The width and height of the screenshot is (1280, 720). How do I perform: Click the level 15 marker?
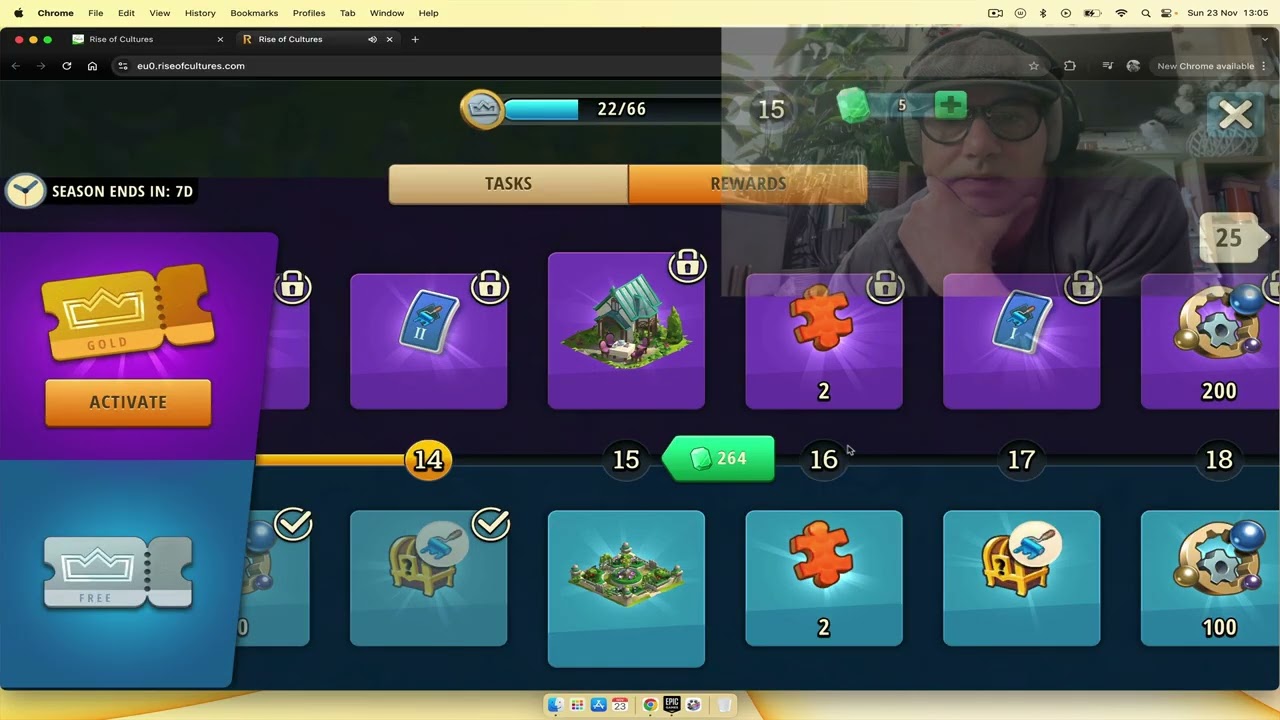626,459
